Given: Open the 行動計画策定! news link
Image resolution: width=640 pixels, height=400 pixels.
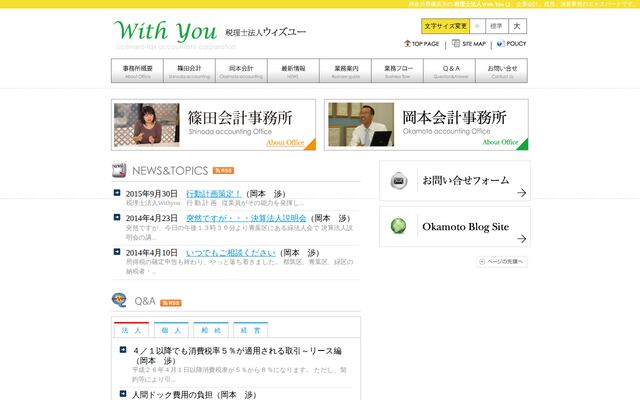Looking at the screenshot, I should pos(213,194).
